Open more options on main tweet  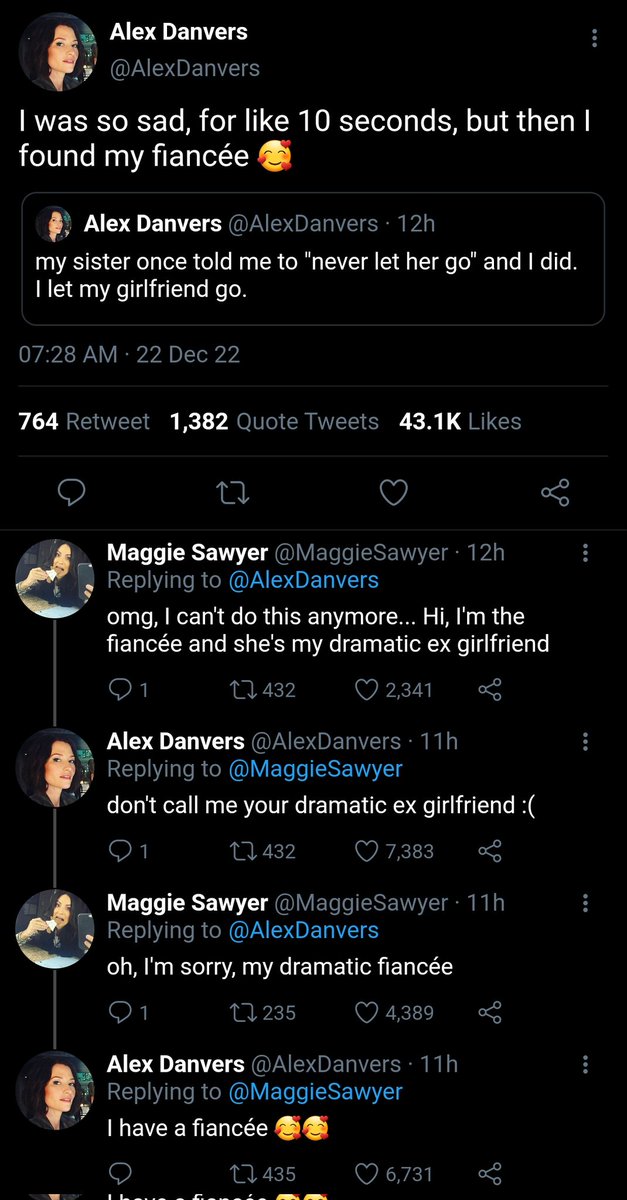[595, 39]
